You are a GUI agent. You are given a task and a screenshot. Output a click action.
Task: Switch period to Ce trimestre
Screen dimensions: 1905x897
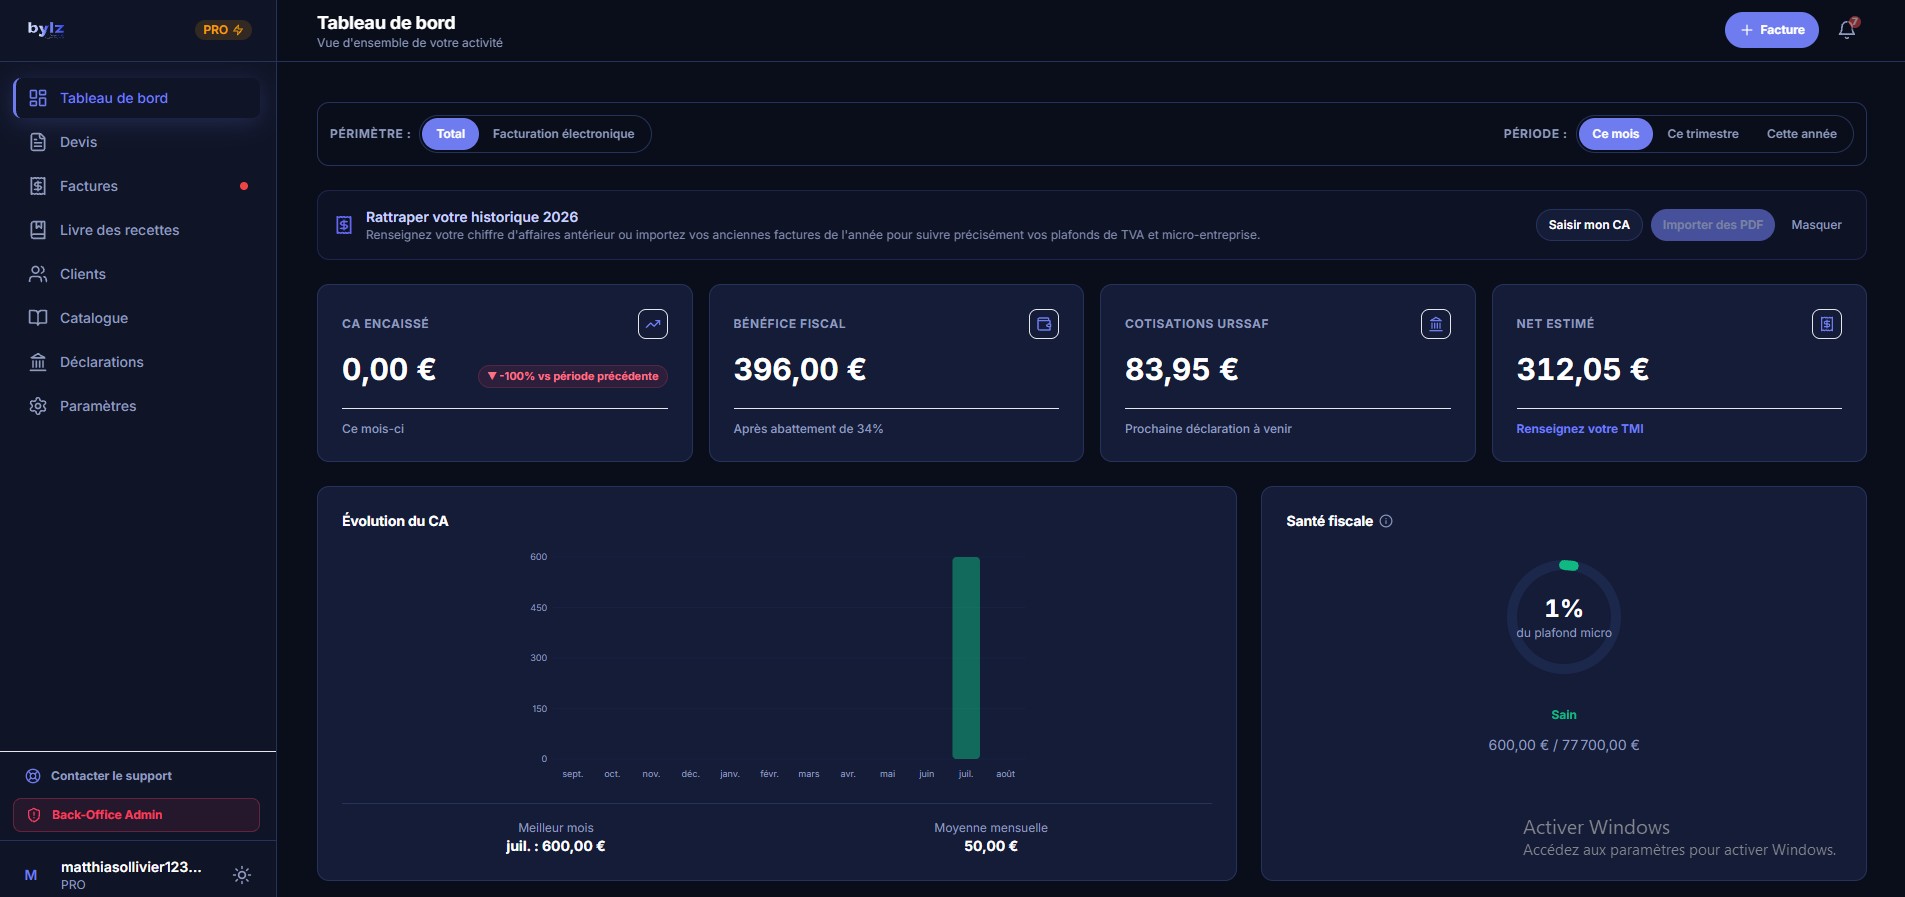1702,134
